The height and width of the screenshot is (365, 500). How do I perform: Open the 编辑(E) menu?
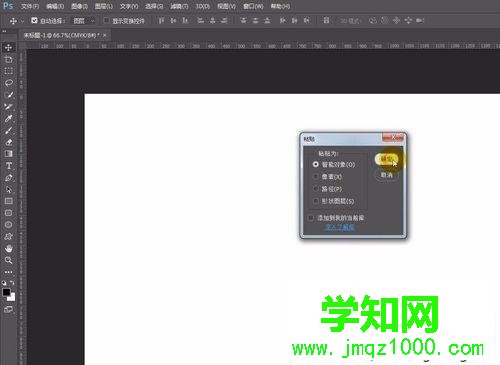pyautogui.click(x=55, y=6)
